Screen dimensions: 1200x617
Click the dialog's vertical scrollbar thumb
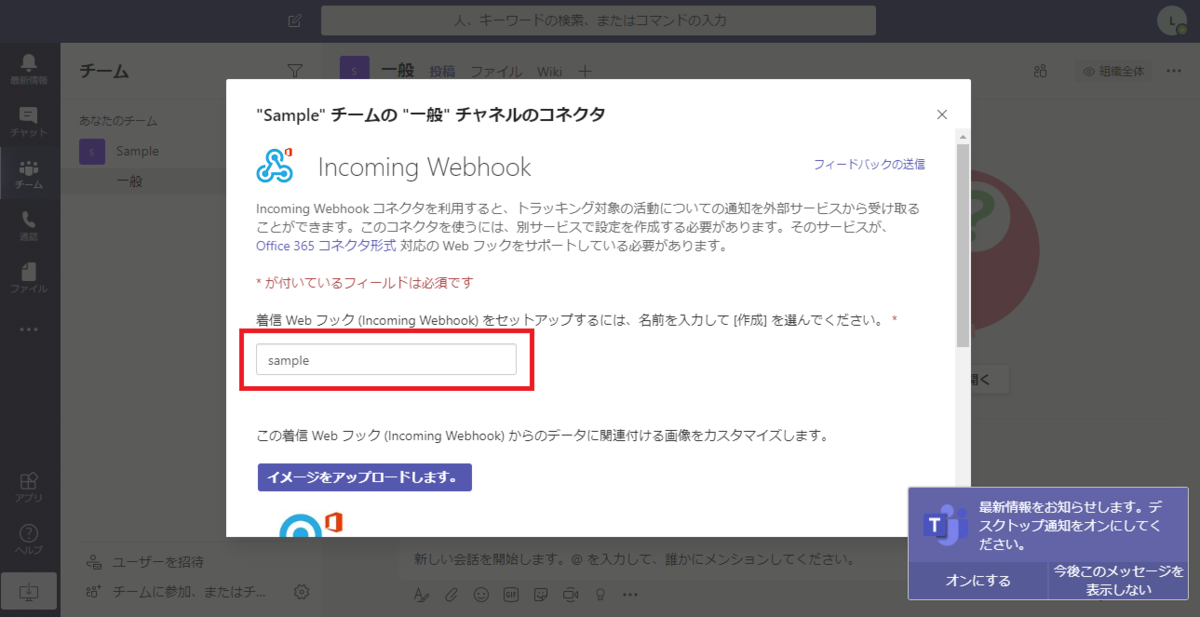962,245
